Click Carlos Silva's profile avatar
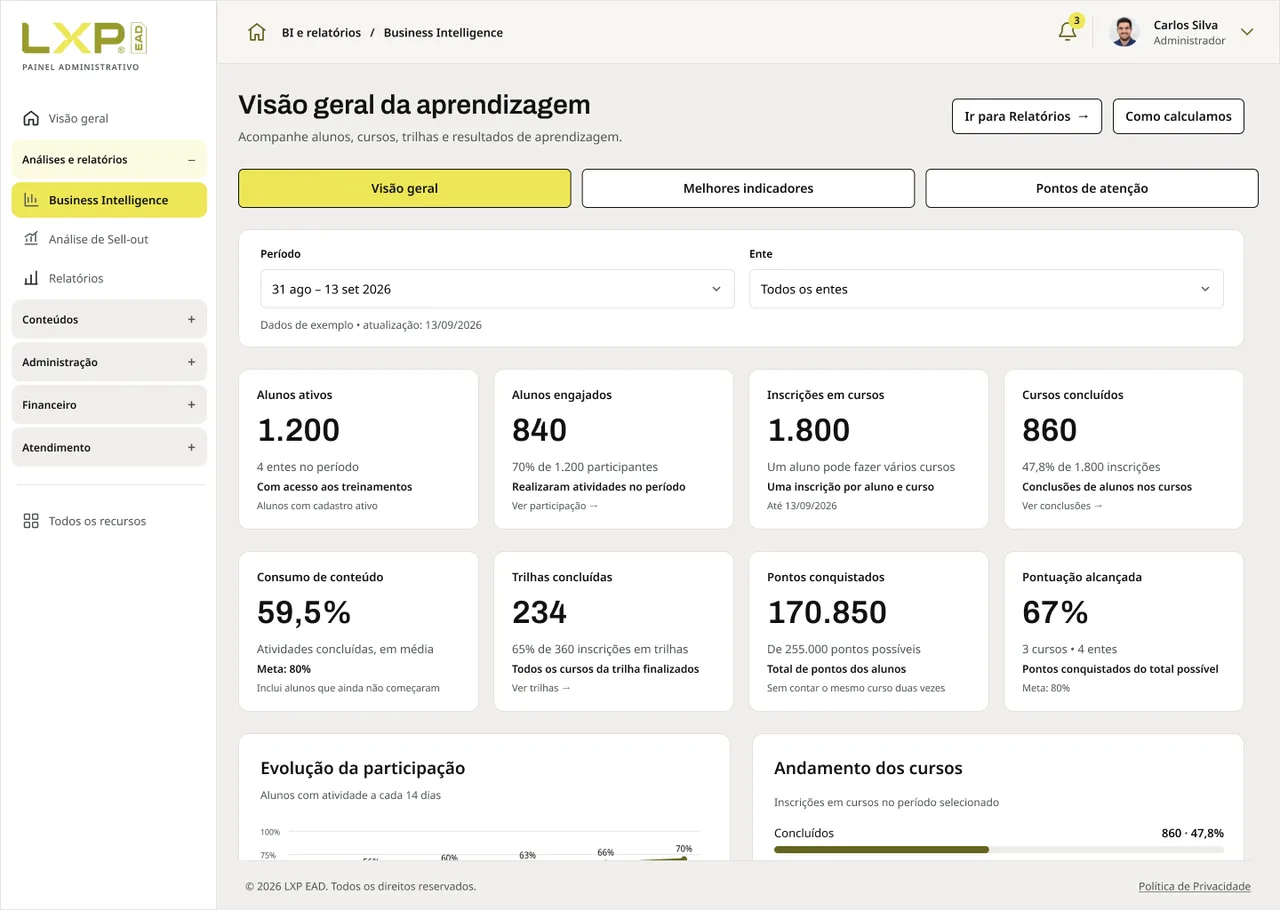The height and width of the screenshot is (910, 1280). [1125, 32]
